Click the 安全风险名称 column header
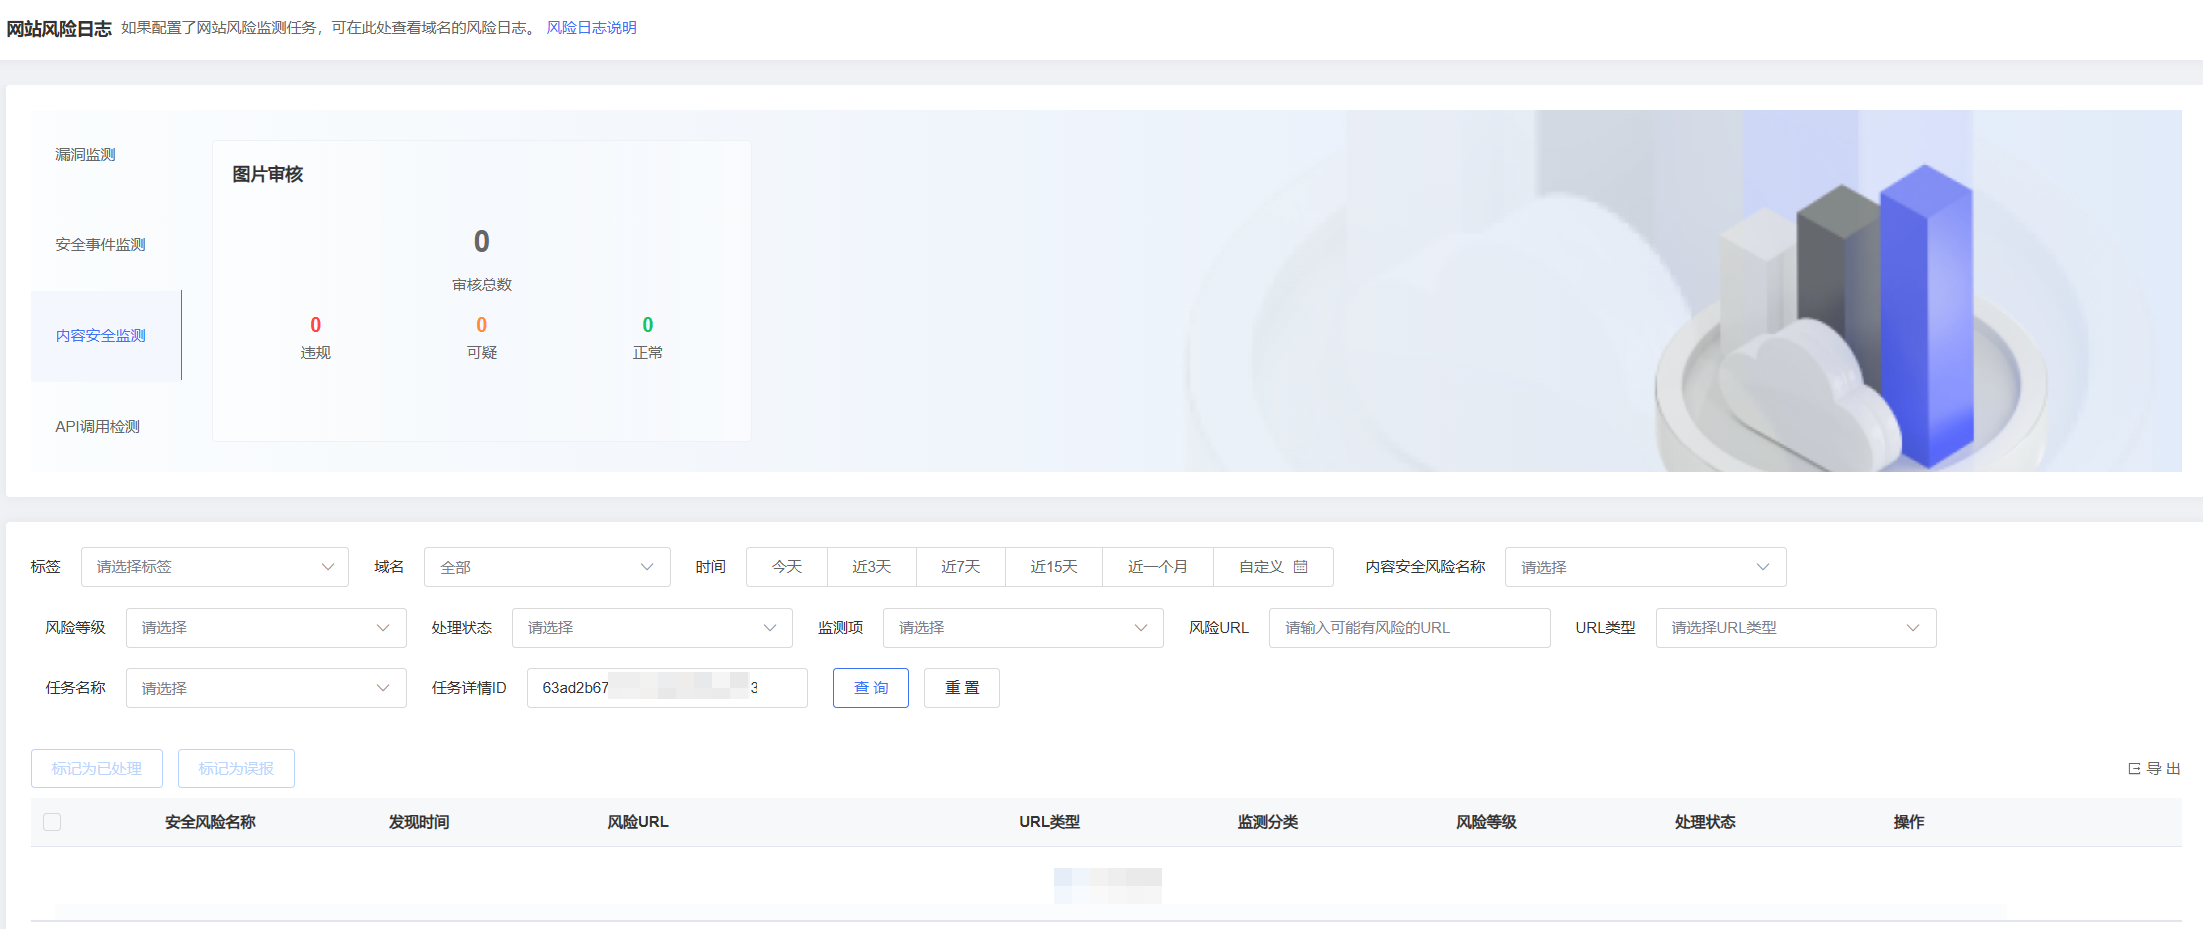The image size is (2203, 929). 210,822
